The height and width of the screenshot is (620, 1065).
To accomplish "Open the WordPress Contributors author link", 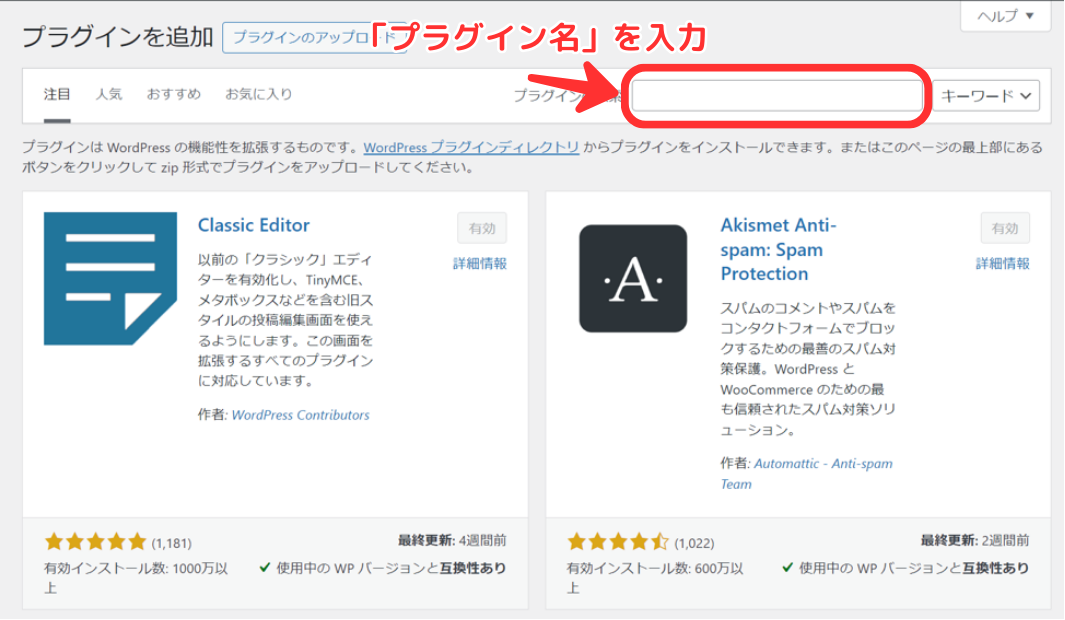I will pyautogui.click(x=300, y=415).
